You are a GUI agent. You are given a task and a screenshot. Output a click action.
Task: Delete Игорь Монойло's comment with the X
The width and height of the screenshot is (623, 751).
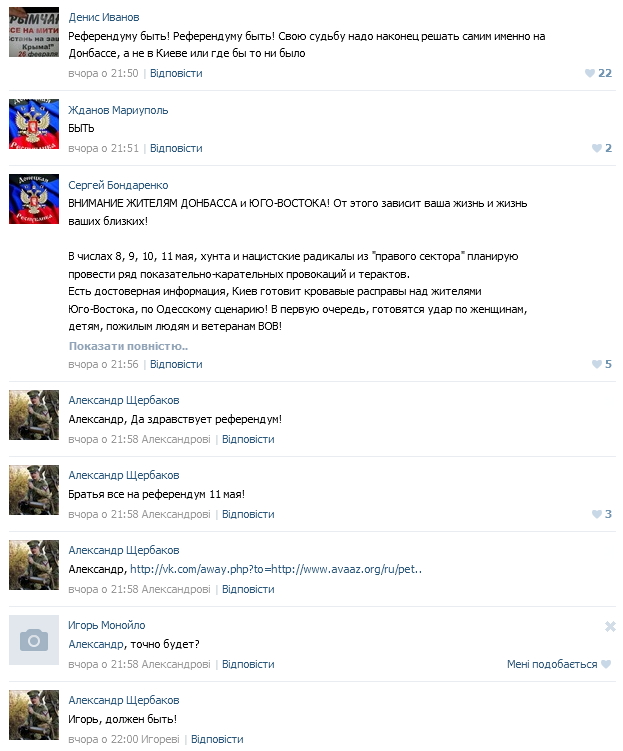coord(610,626)
